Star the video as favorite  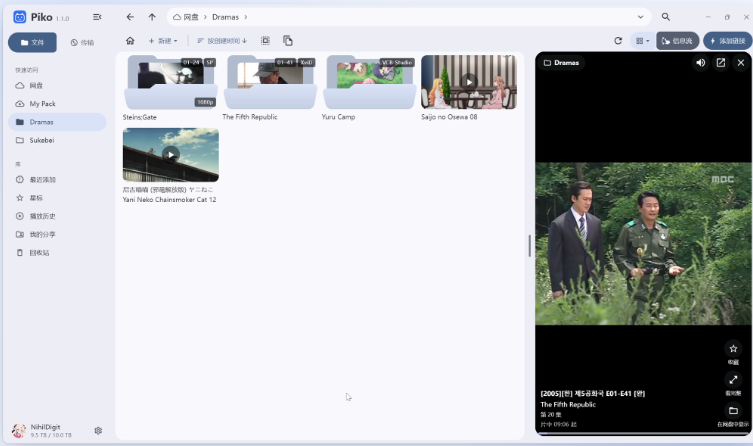tap(733, 349)
